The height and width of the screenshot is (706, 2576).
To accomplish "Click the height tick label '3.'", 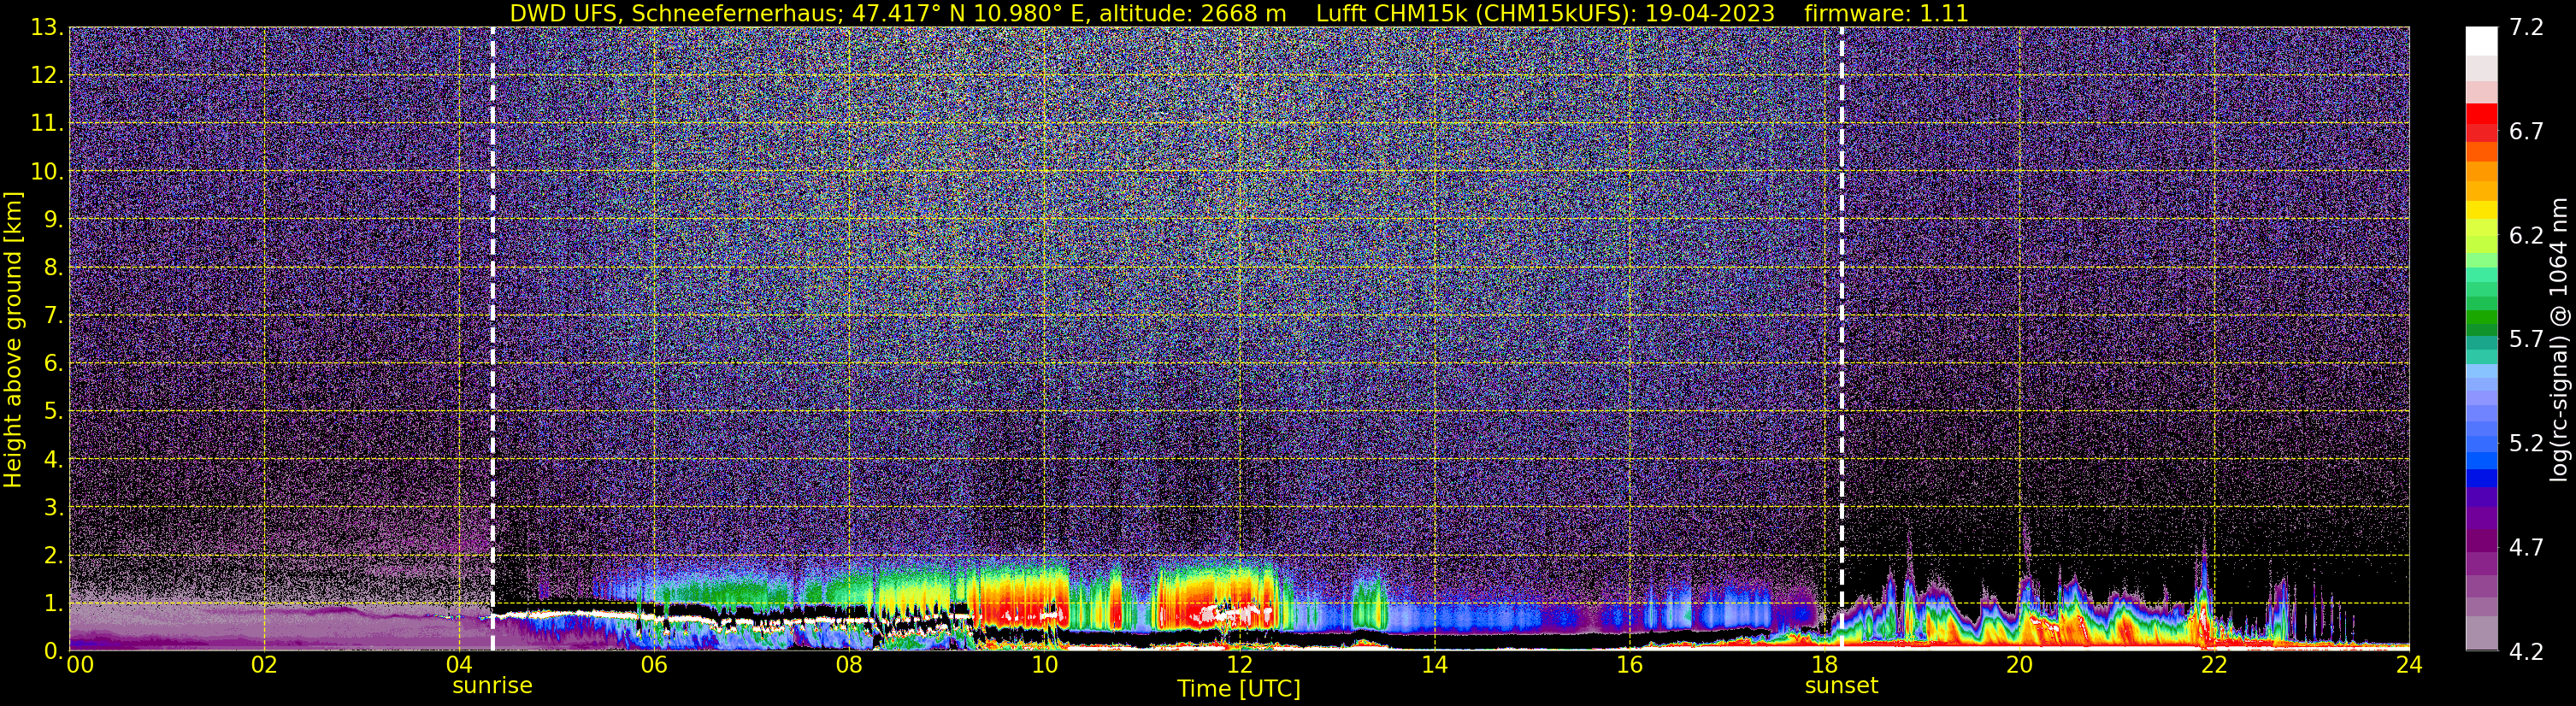I will click(x=53, y=507).
